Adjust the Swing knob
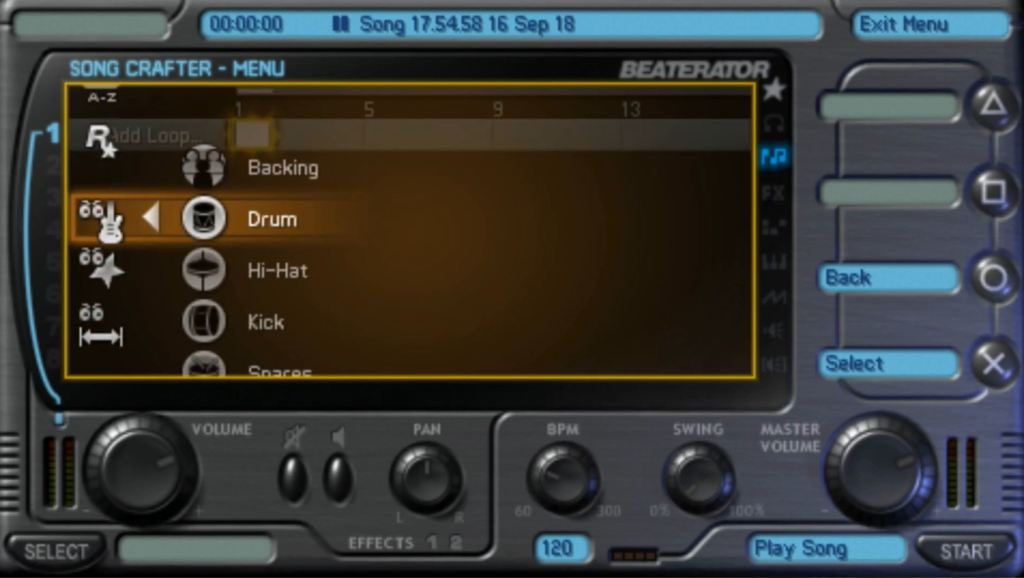Image resolution: width=1024 pixels, height=578 pixels. tap(697, 479)
